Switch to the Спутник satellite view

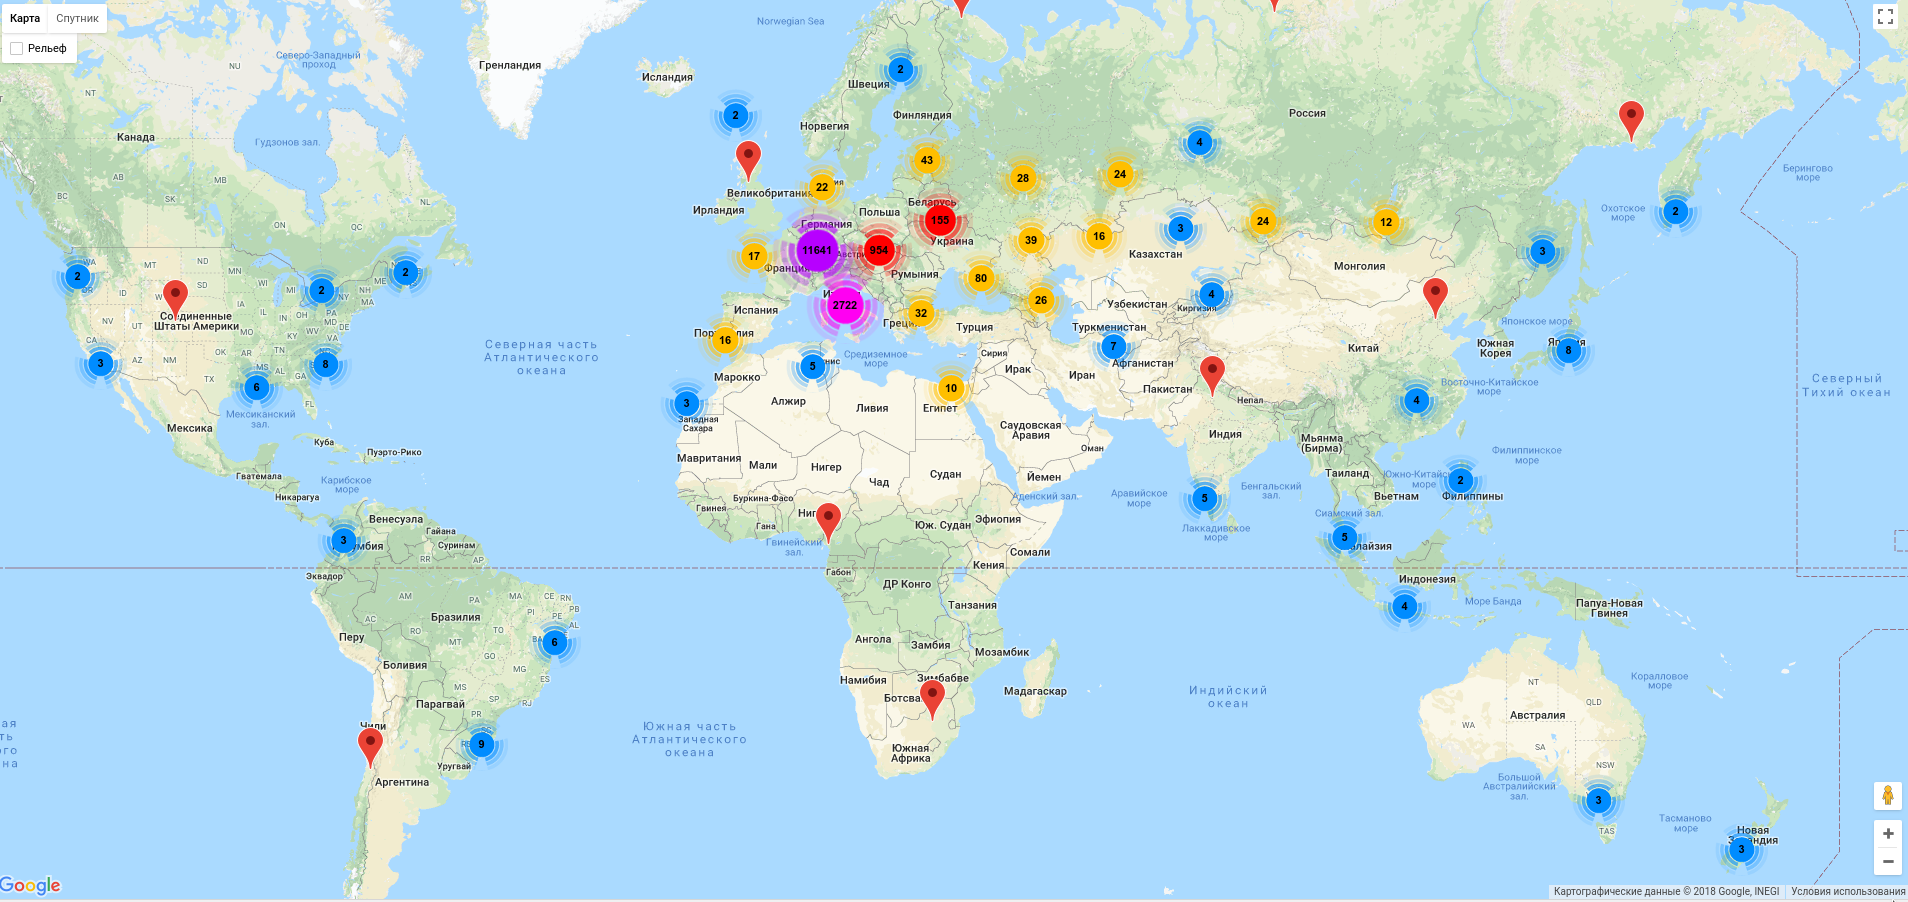[x=77, y=18]
